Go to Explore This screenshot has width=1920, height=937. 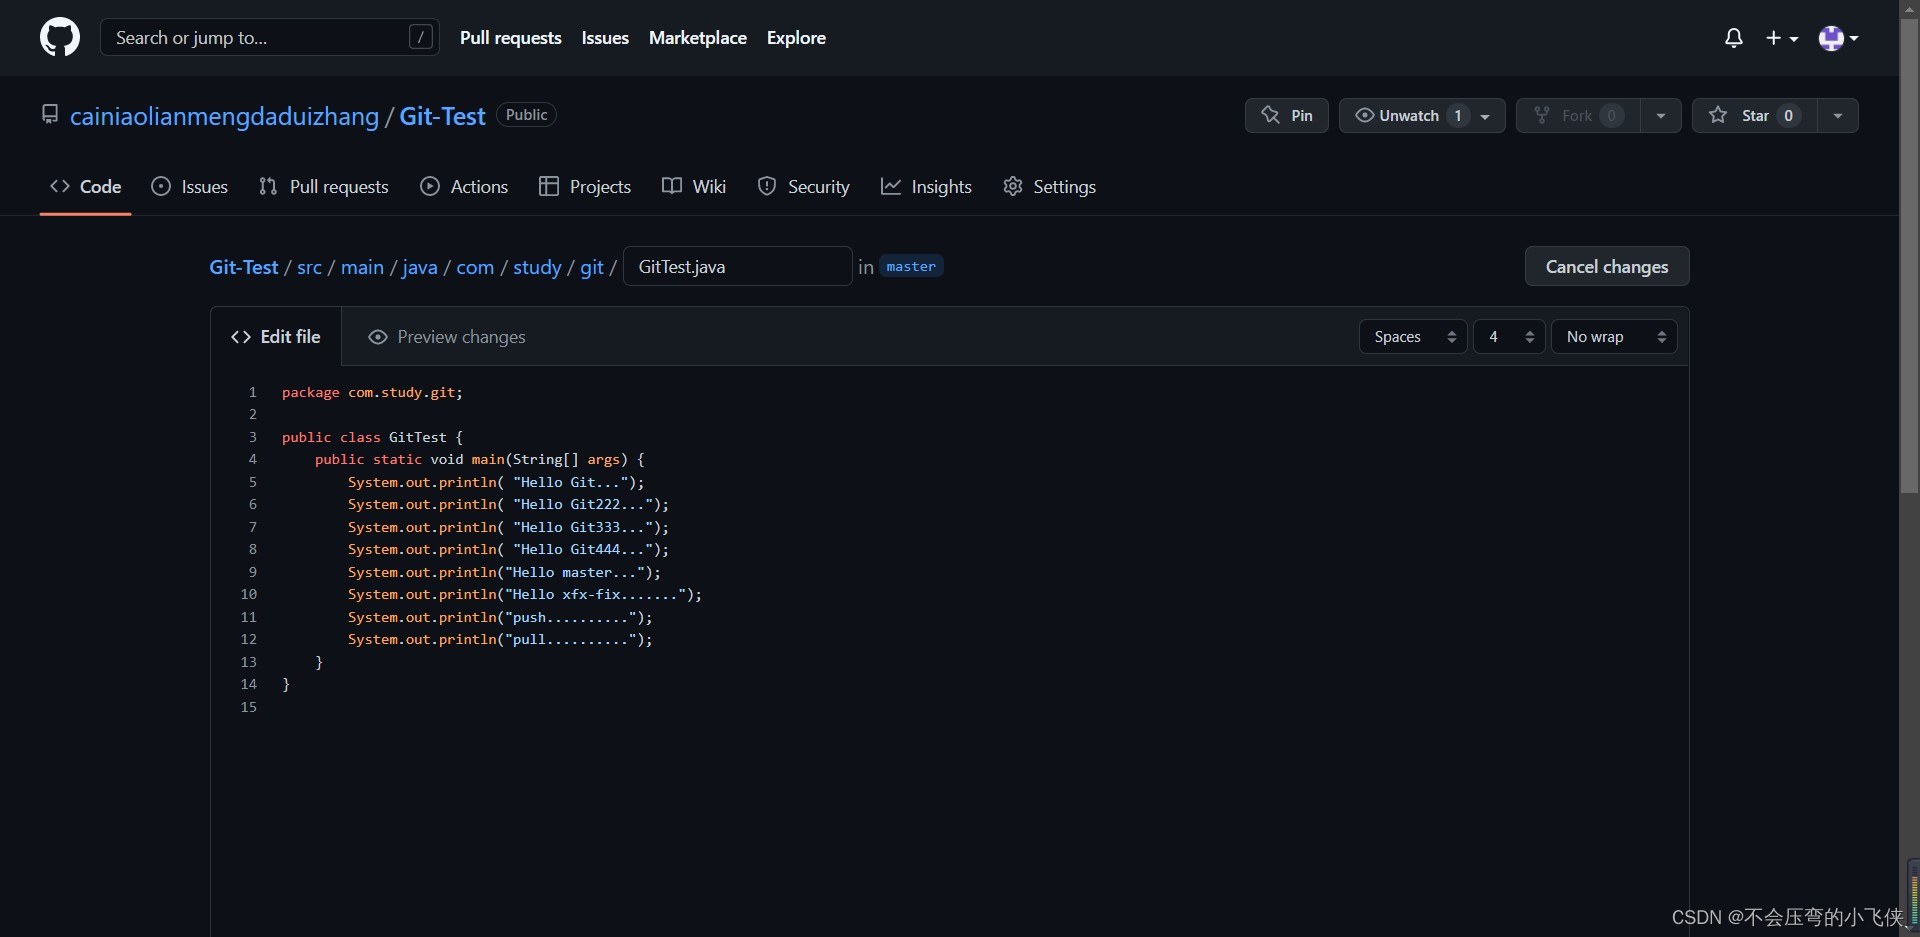796,38
